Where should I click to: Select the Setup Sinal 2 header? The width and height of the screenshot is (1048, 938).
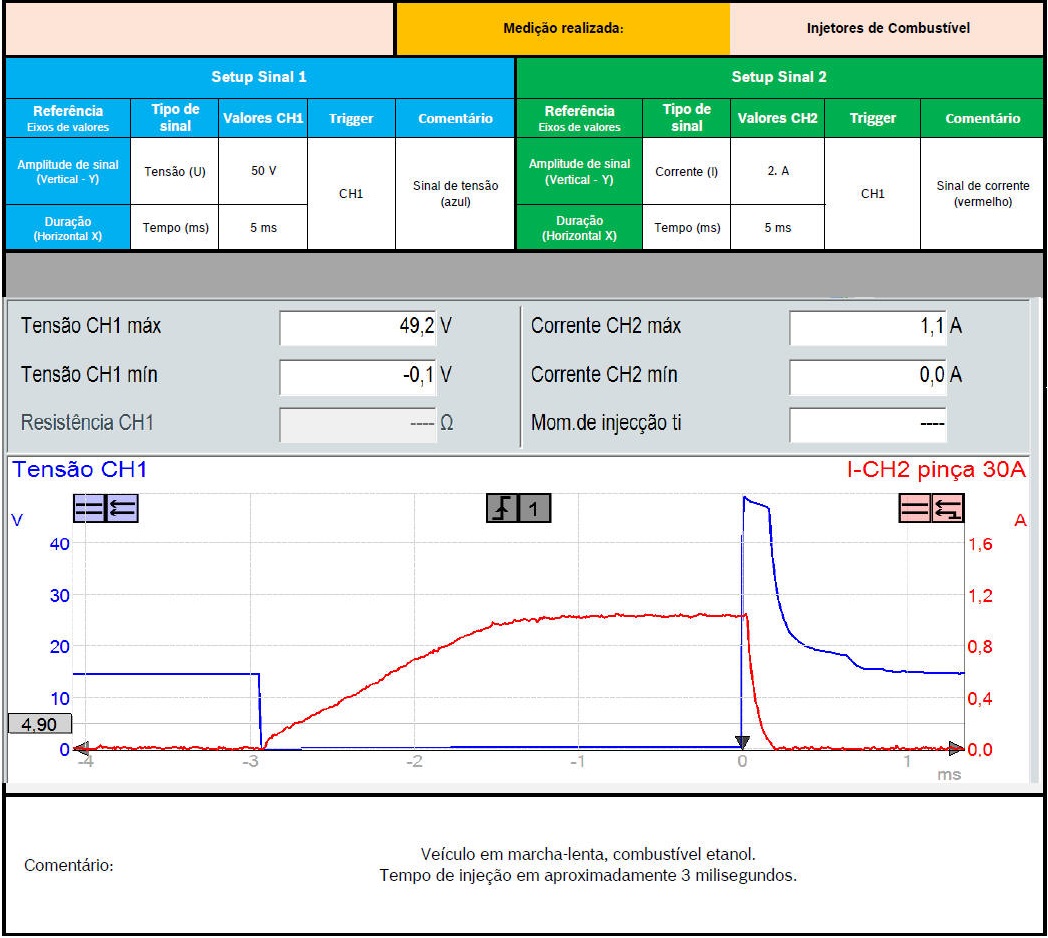[x=779, y=77]
